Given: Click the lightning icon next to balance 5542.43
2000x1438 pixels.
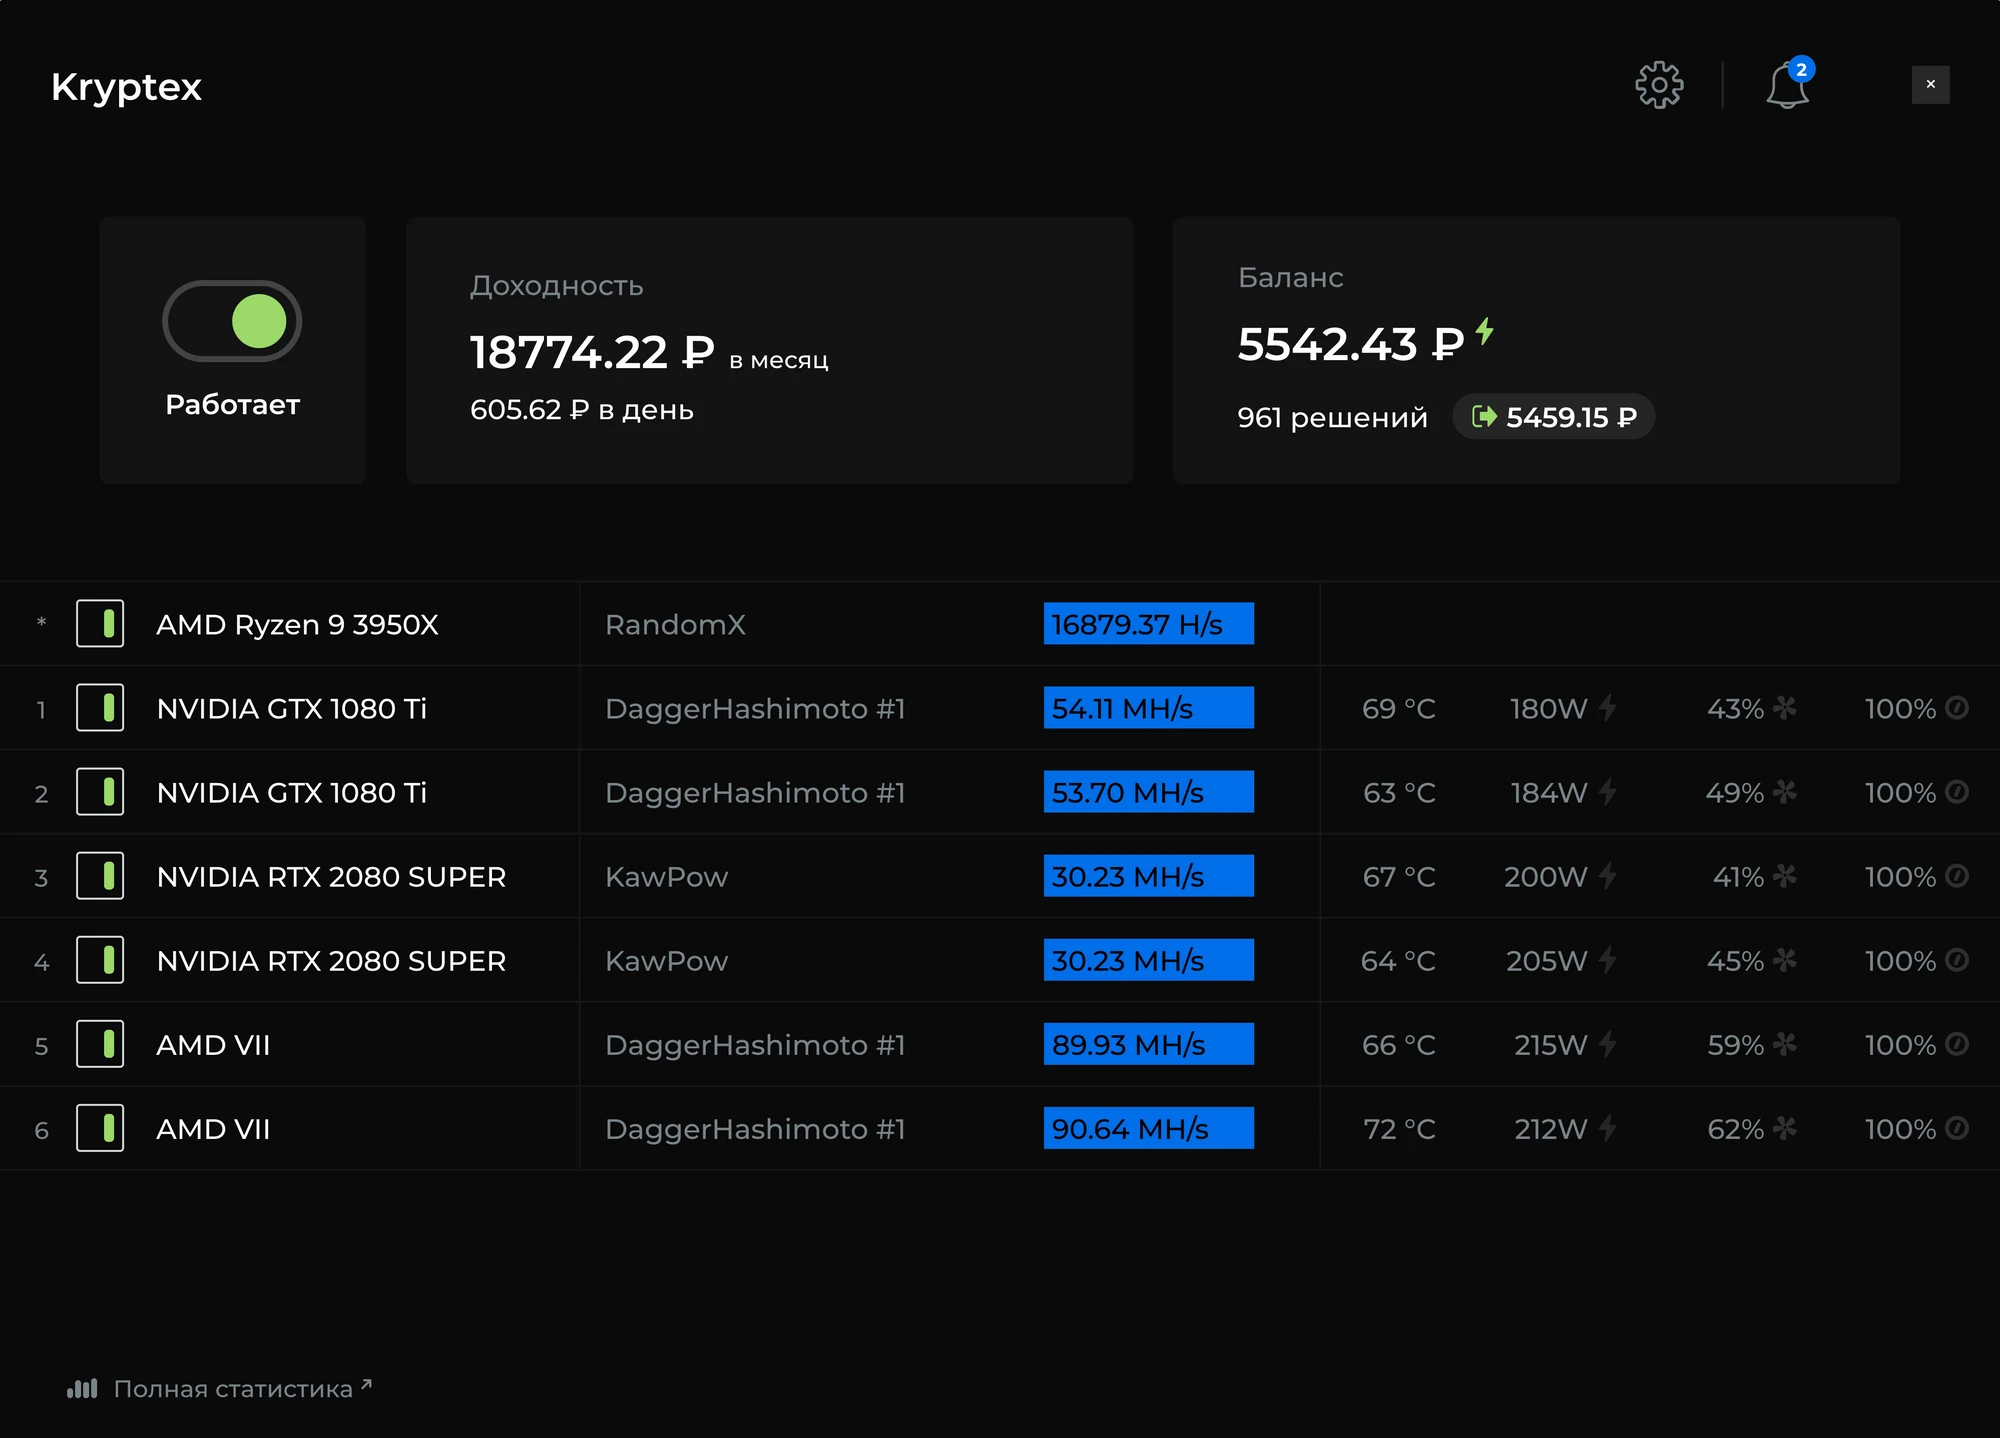Looking at the screenshot, I should [x=1484, y=334].
